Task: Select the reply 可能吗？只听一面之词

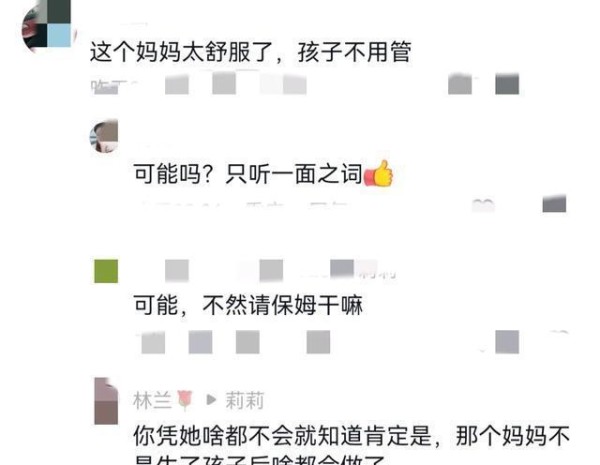Action: [x=248, y=174]
